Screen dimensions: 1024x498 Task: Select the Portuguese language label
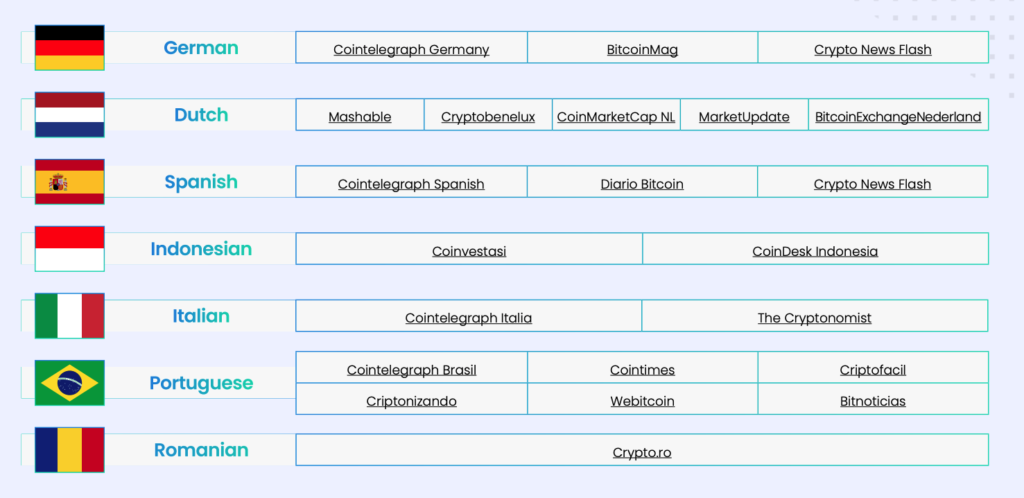201,383
